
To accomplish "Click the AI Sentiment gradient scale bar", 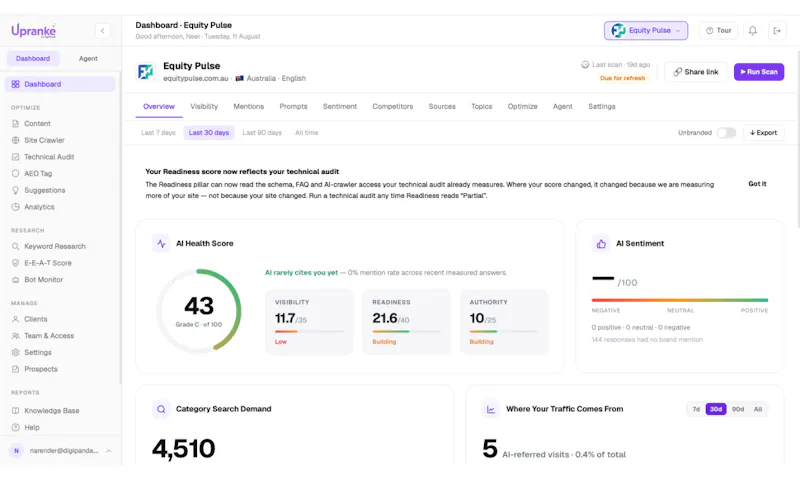I will point(680,300).
